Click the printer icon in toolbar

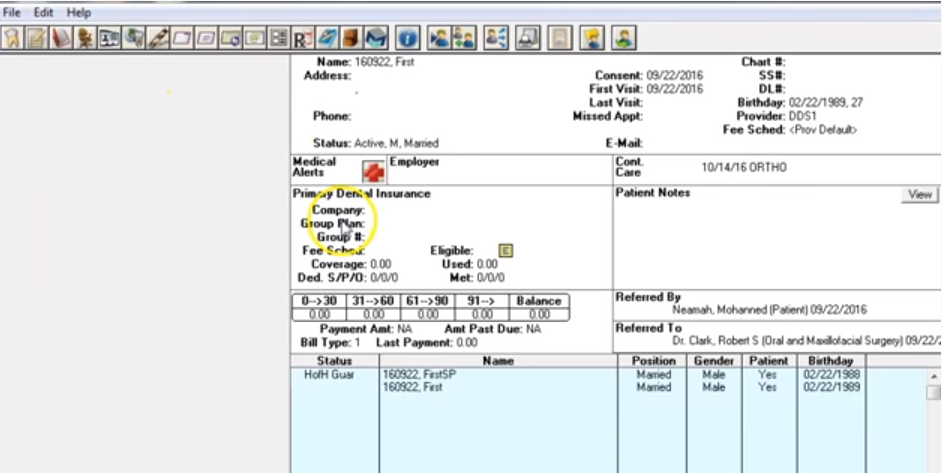528,39
